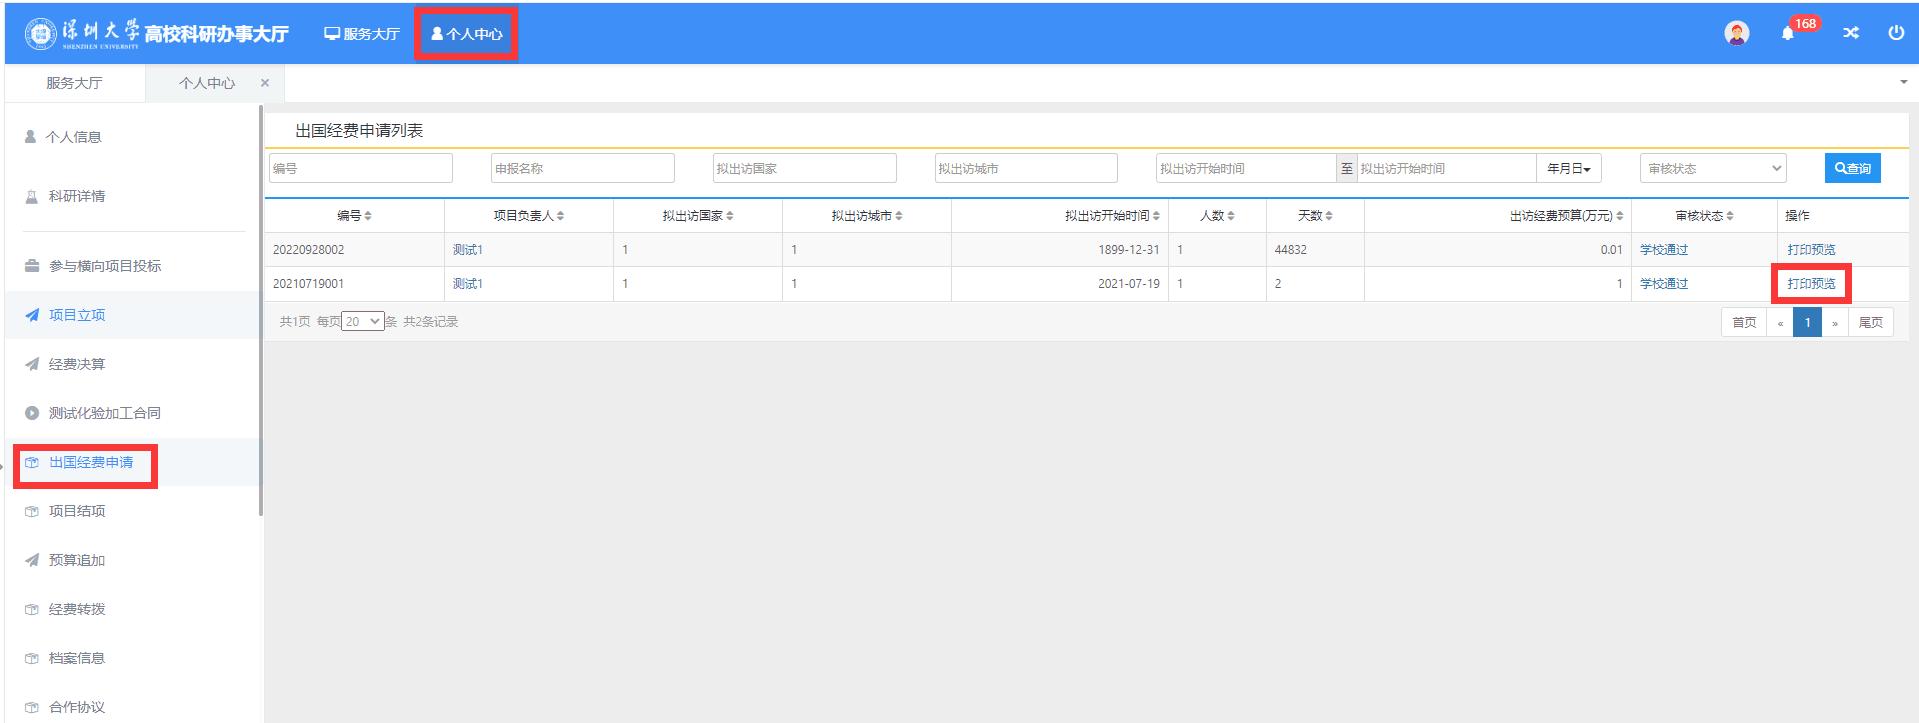The height and width of the screenshot is (723, 1919).
Task: Switch to the 服务大厅 tab
Action: pyautogui.click(x=74, y=83)
